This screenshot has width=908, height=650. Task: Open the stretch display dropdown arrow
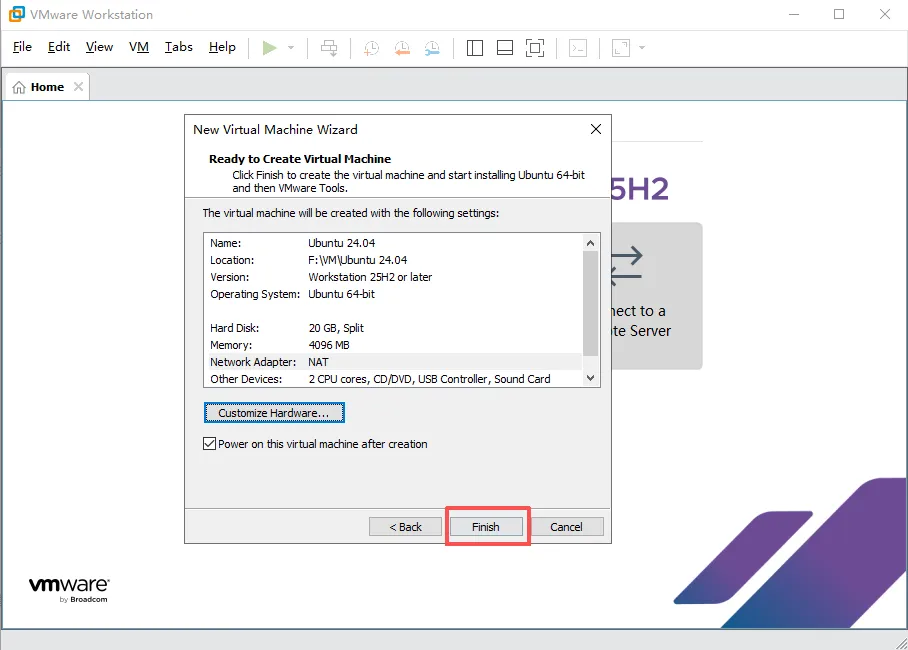[x=642, y=48]
